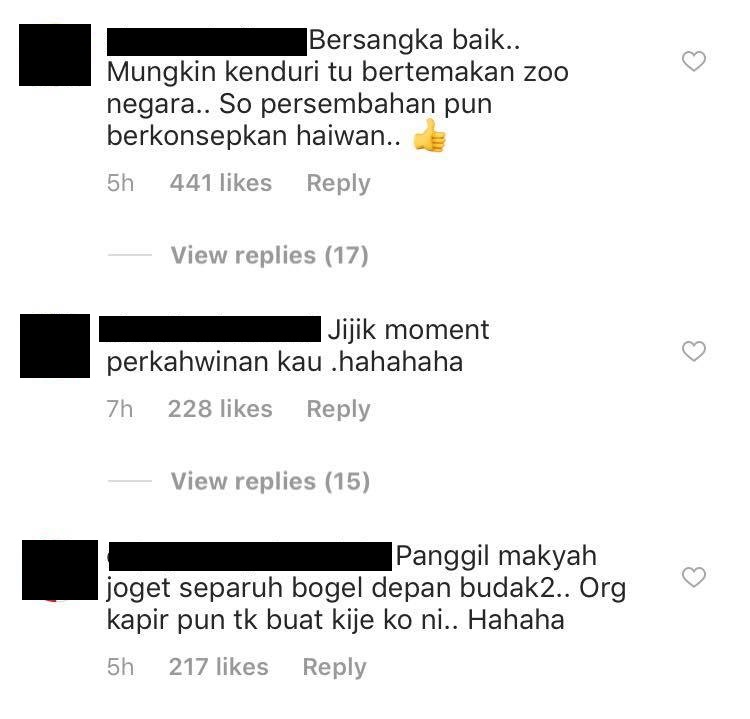The height and width of the screenshot is (719, 750).
Task: Like the 'Bersangka baik' comment heart
Action: (x=694, y=61)
